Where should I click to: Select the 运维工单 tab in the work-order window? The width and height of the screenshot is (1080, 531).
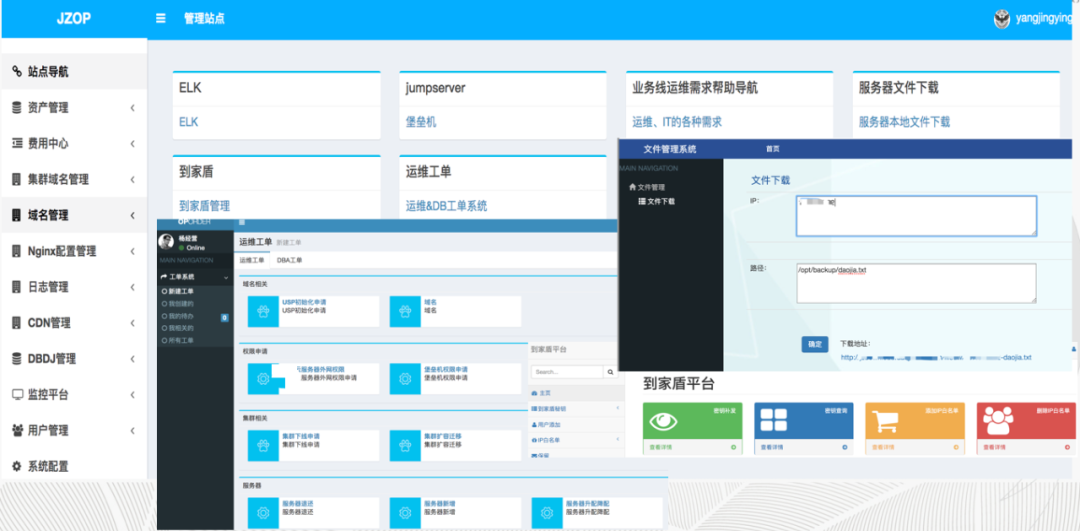(251, 260)
